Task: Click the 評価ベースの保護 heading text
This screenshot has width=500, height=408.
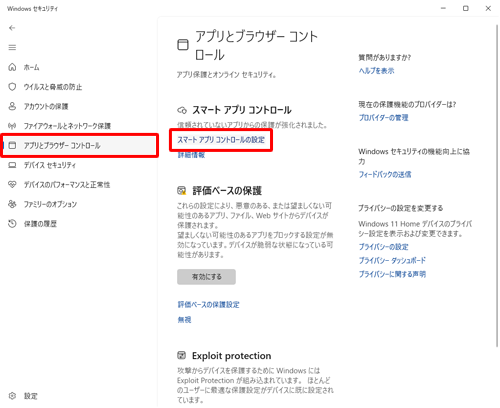Action: click(x=227, y=191)
